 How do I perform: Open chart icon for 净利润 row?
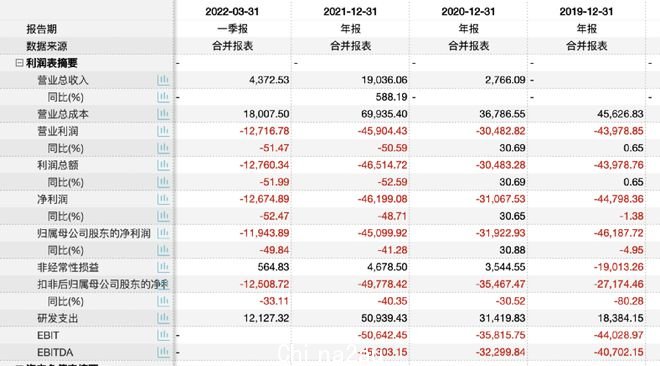163,199
